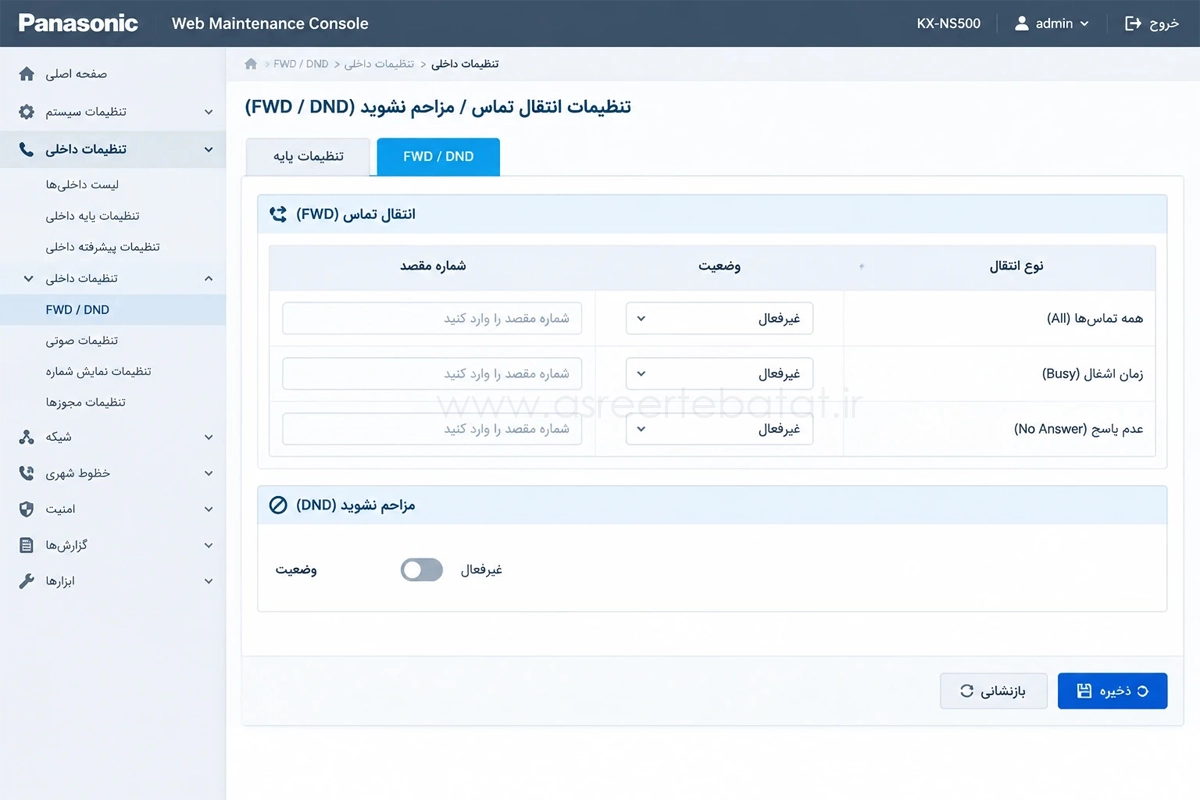Click destination number field for همه تماس‌ها (All)
The image size is (1200, 800).
432,319
